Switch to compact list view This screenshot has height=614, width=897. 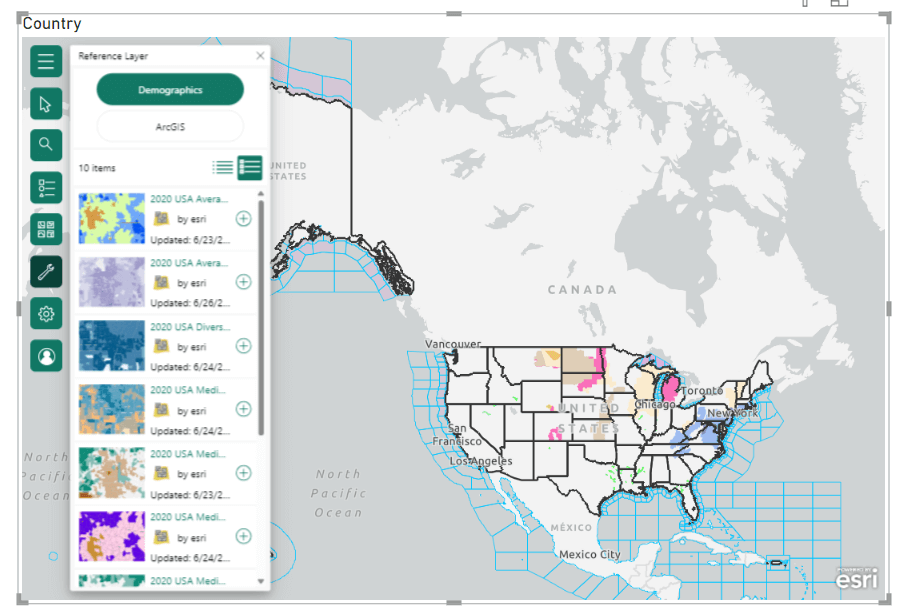(223, 167)
